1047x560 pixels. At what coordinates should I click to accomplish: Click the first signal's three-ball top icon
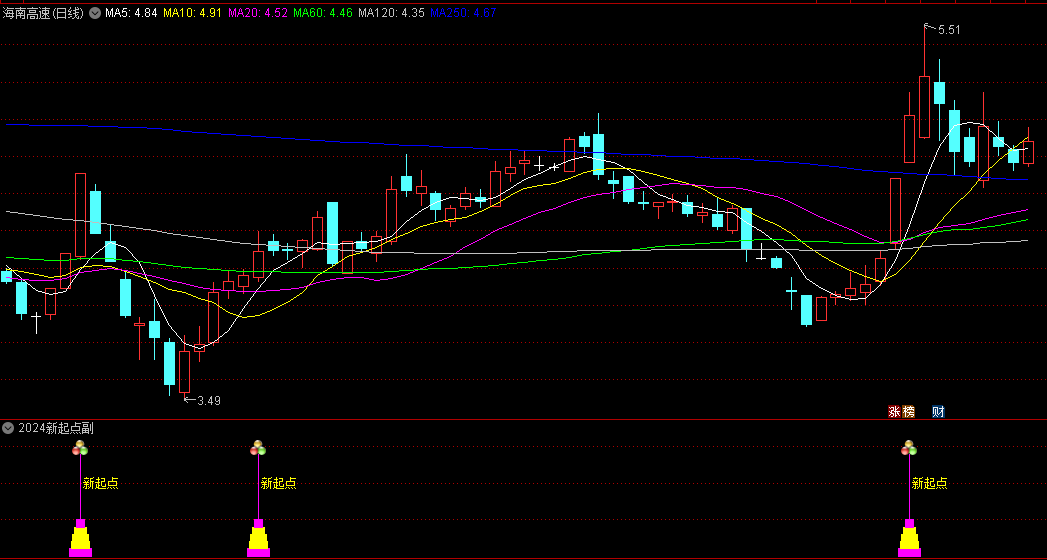click(x=80, y=448)
